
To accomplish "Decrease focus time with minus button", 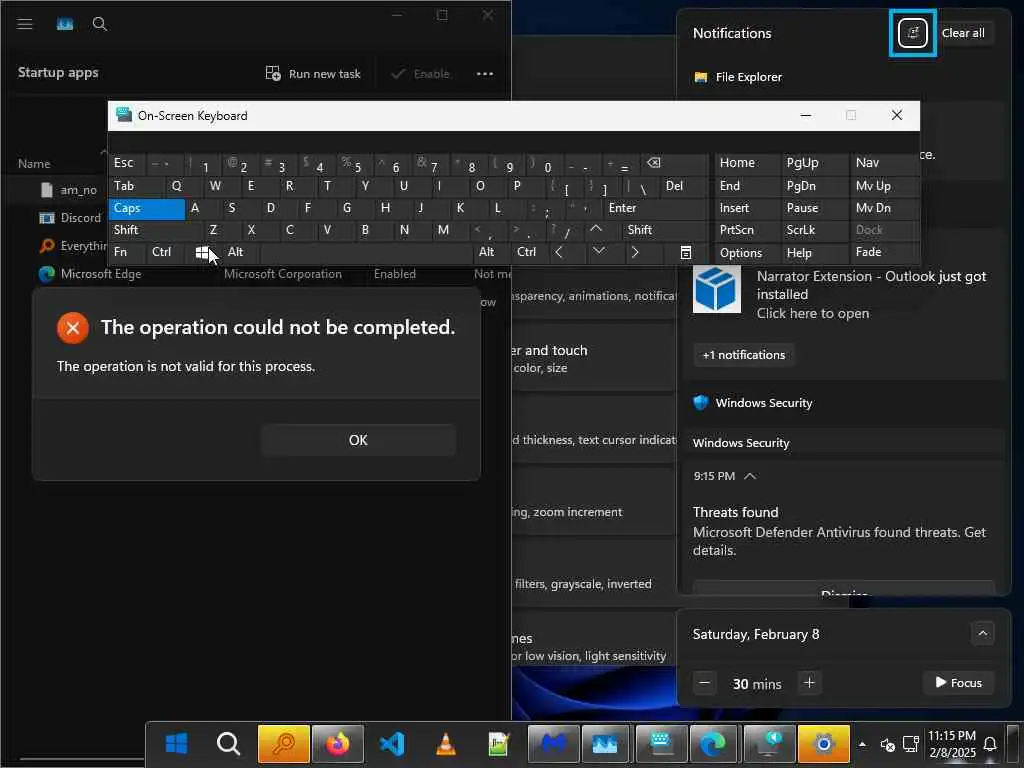I will (x=704, y=683).
